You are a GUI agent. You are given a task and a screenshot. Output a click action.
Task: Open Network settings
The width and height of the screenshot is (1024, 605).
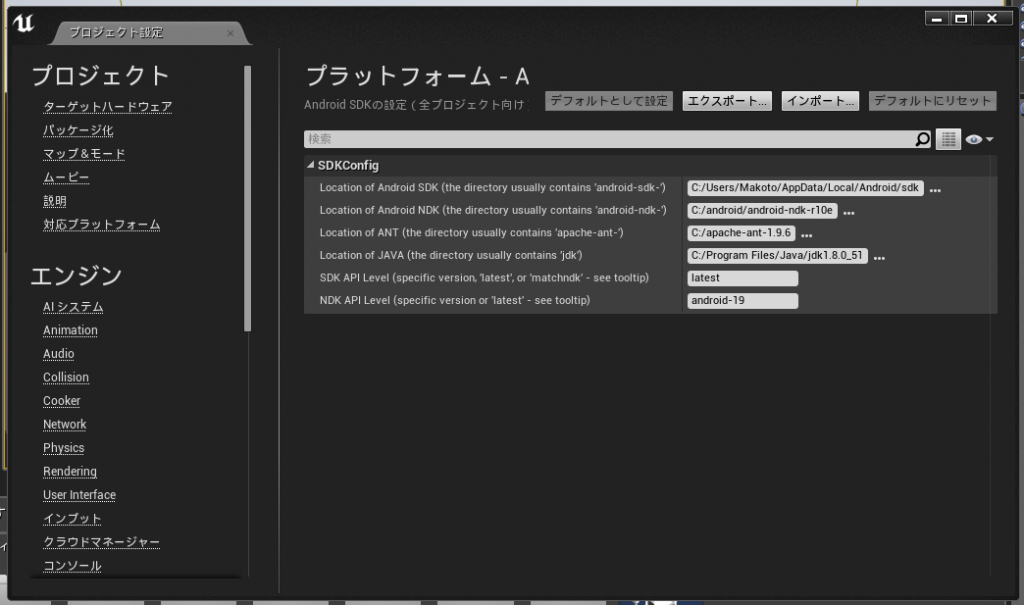click(x=65, y=424)
